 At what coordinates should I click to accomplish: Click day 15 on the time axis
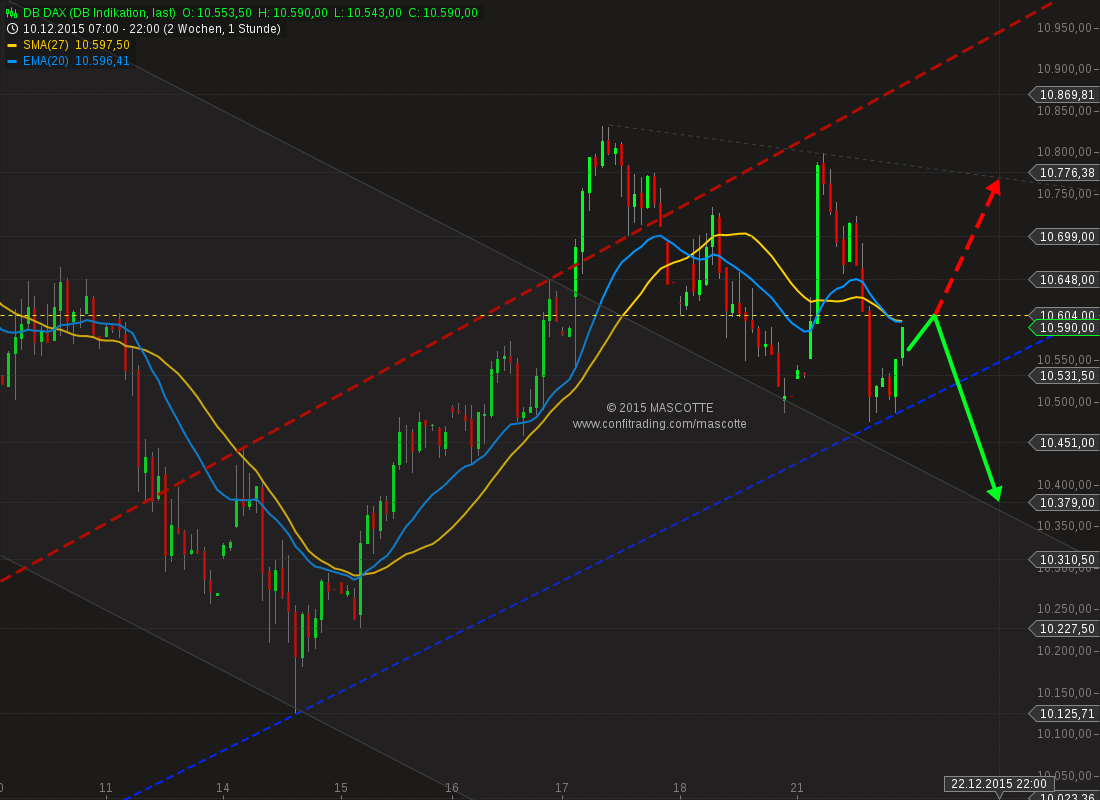click(340, 788)
